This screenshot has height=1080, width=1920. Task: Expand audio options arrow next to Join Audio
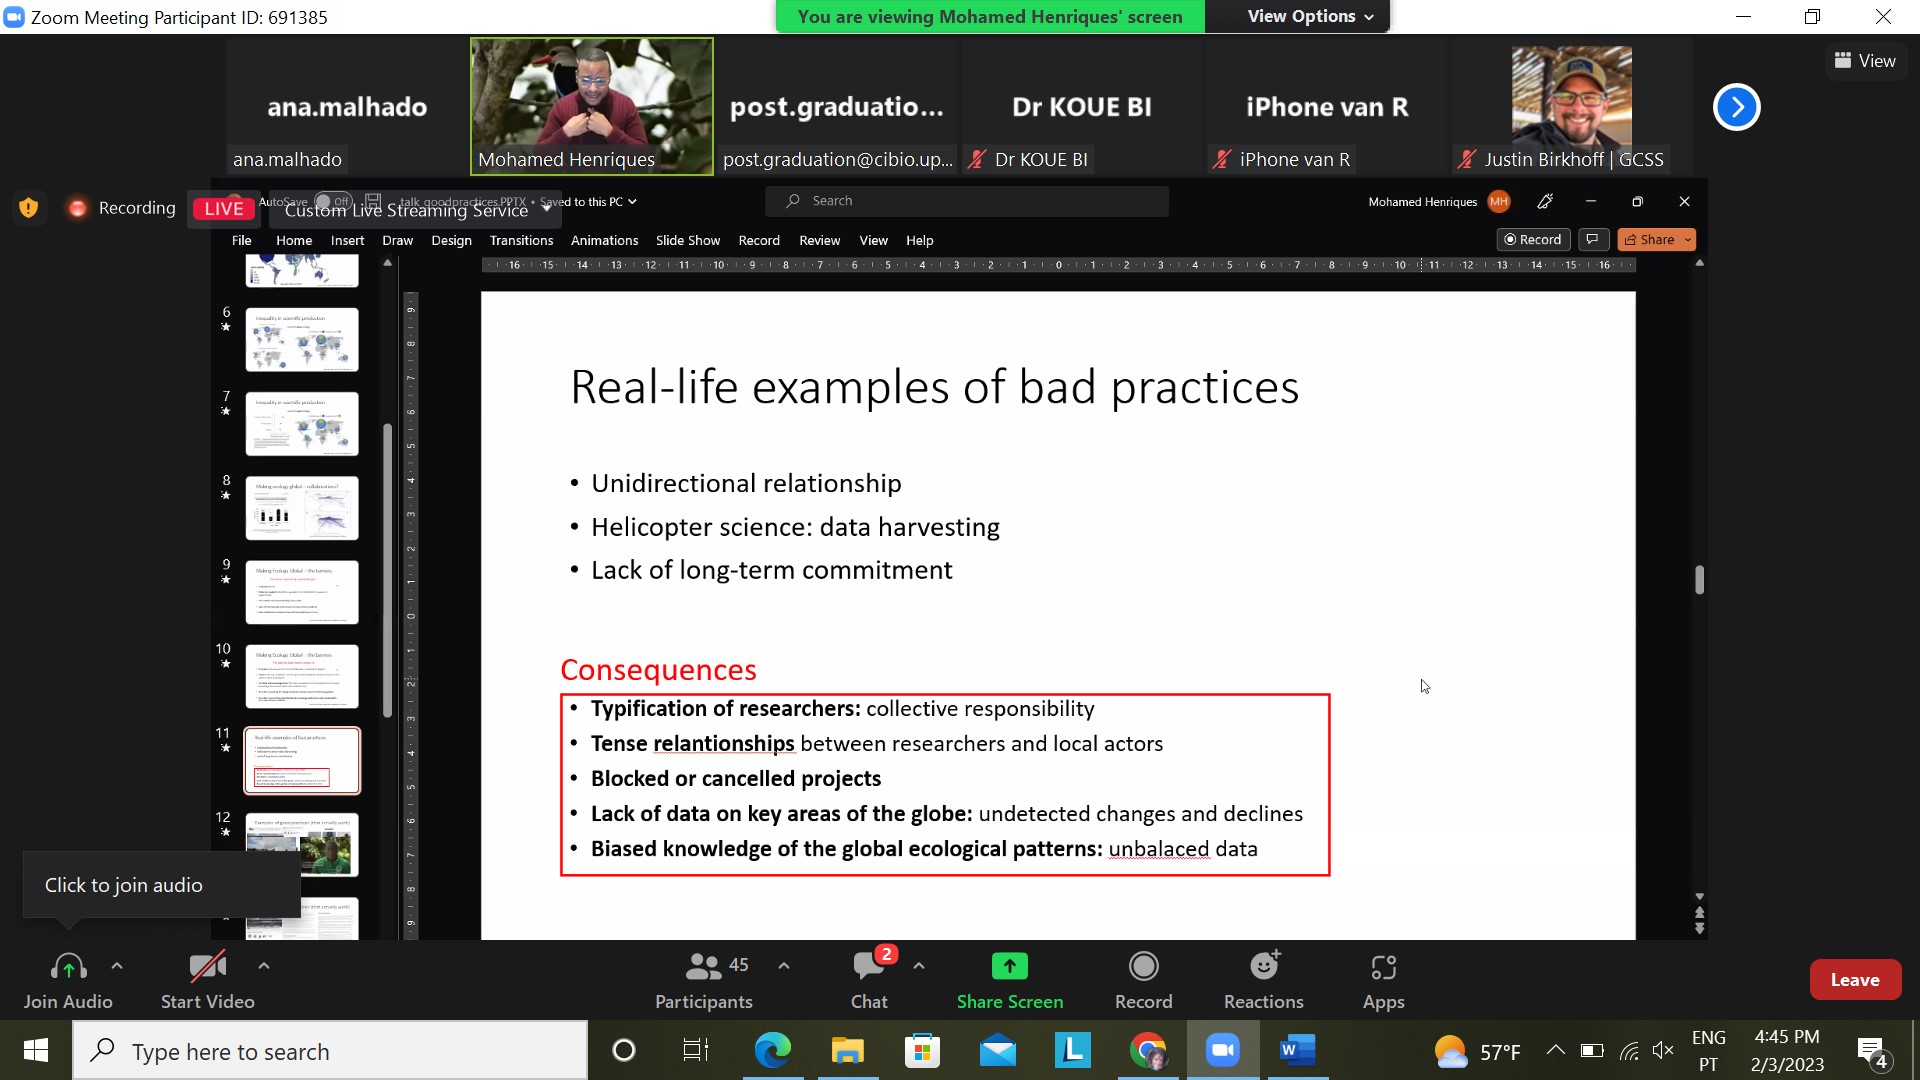[117, 966]
